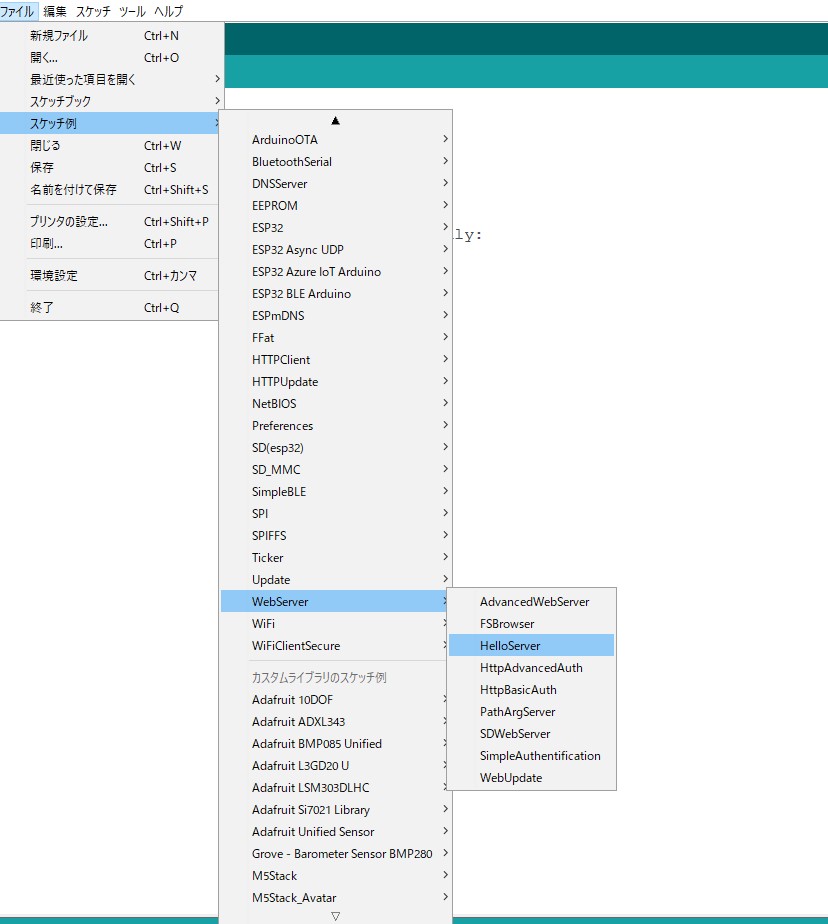Screen dimensions: 828x924
Task: Open ESP32 BLE Arduino examples
Action: (335, 293)
